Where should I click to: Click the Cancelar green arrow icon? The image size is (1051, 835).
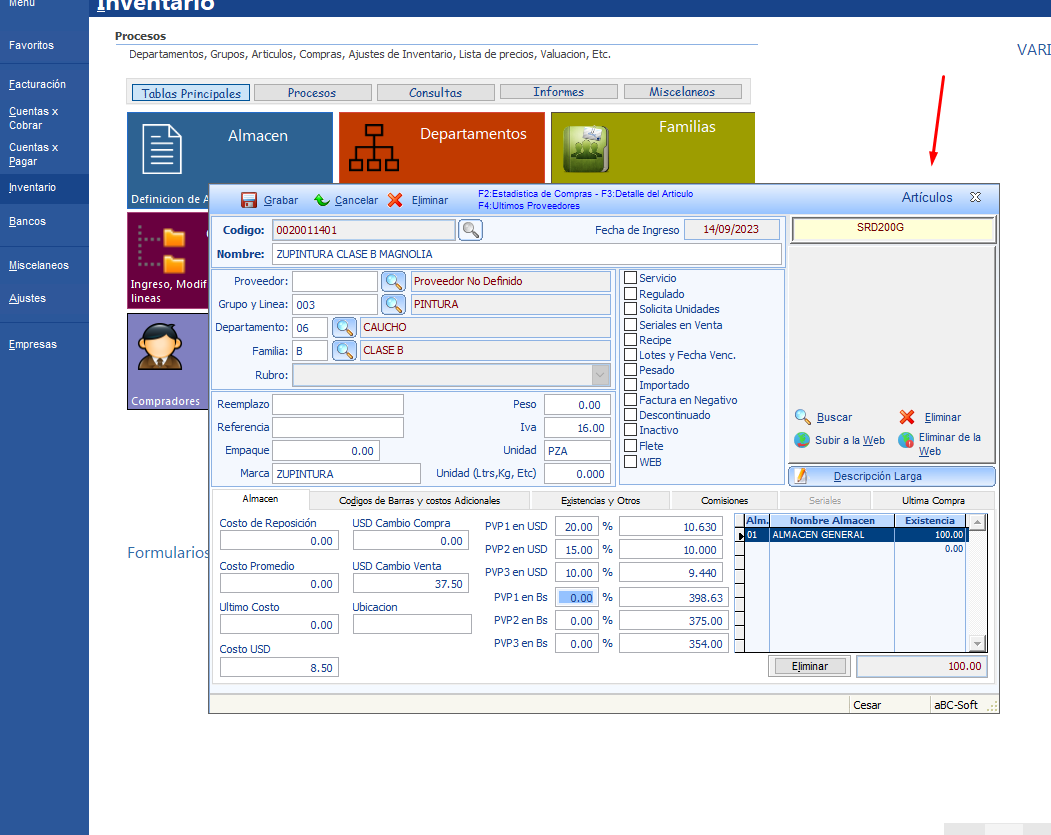(321, 200)
